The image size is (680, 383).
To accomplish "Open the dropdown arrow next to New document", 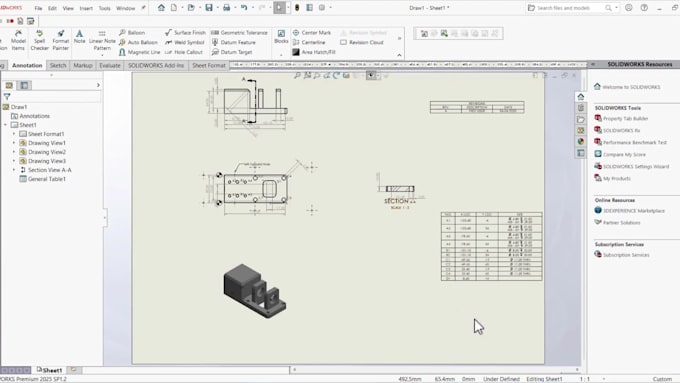I will [182, 8].
